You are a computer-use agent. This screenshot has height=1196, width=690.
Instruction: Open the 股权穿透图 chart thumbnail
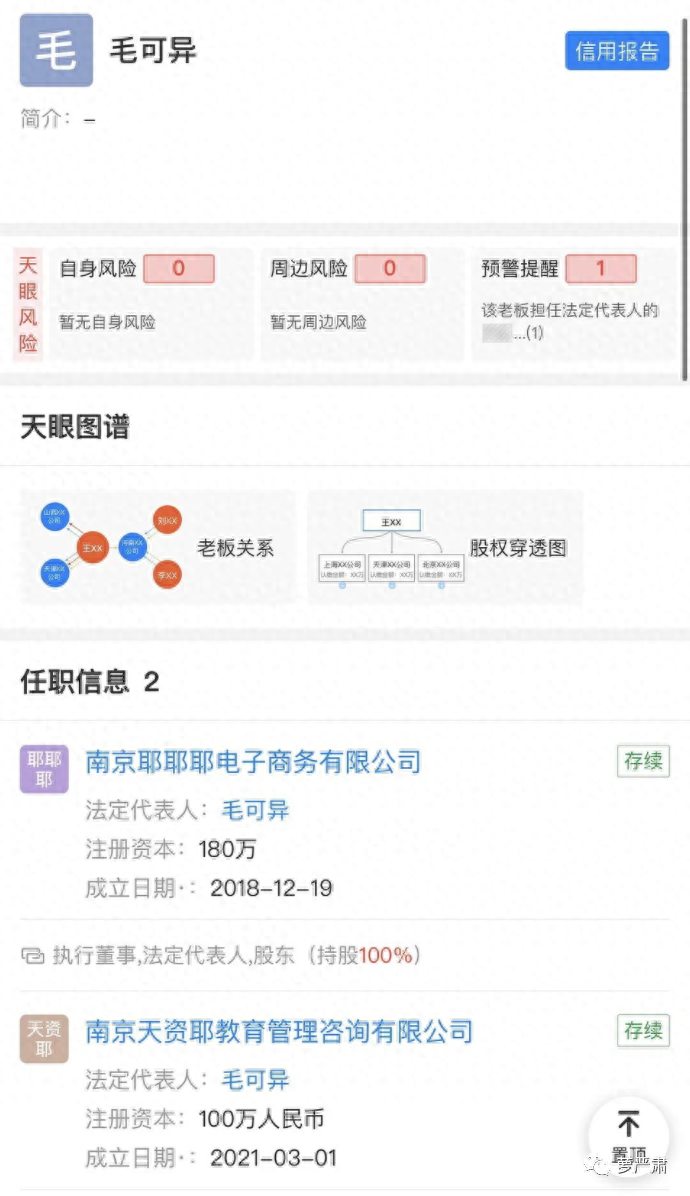click(x=391, y=548)
